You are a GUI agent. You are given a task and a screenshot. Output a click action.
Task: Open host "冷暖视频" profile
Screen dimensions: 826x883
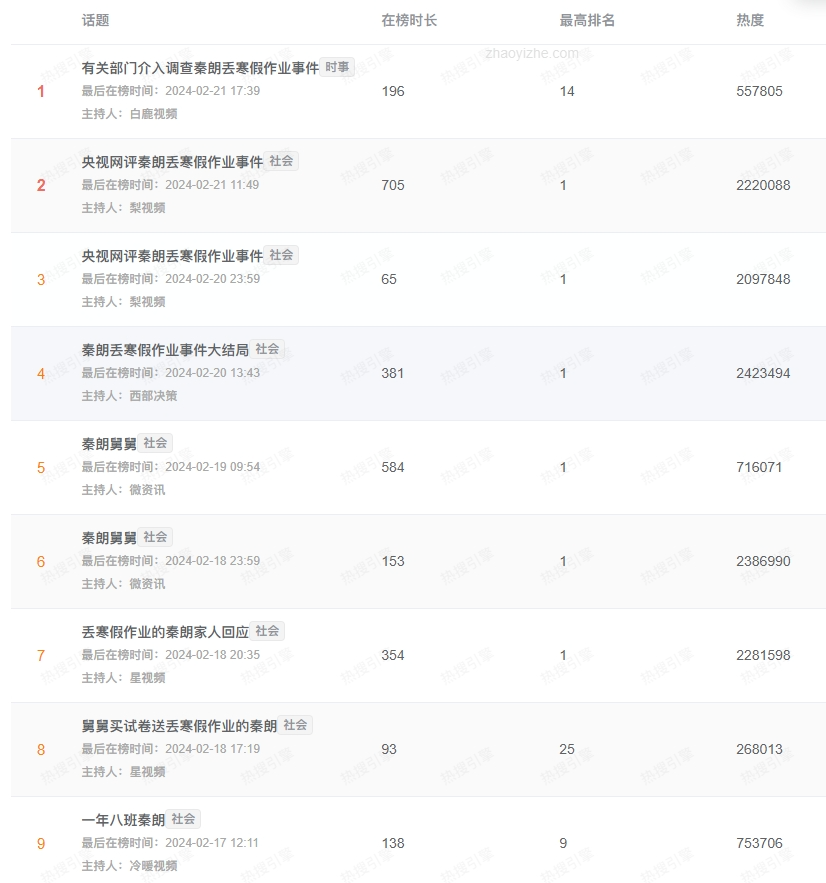point(154,866)
